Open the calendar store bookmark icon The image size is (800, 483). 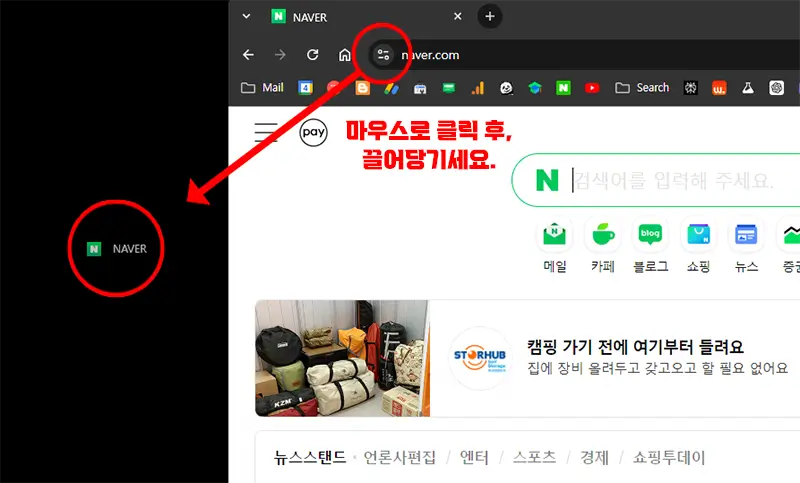(x=420, y=88)
